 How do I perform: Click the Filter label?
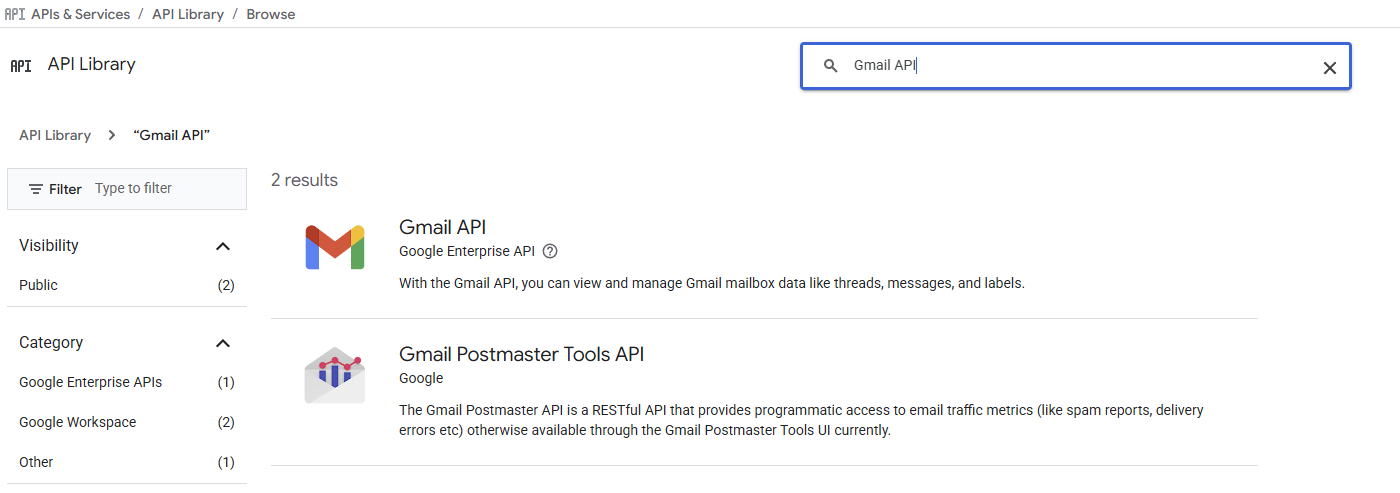(65, 189)
